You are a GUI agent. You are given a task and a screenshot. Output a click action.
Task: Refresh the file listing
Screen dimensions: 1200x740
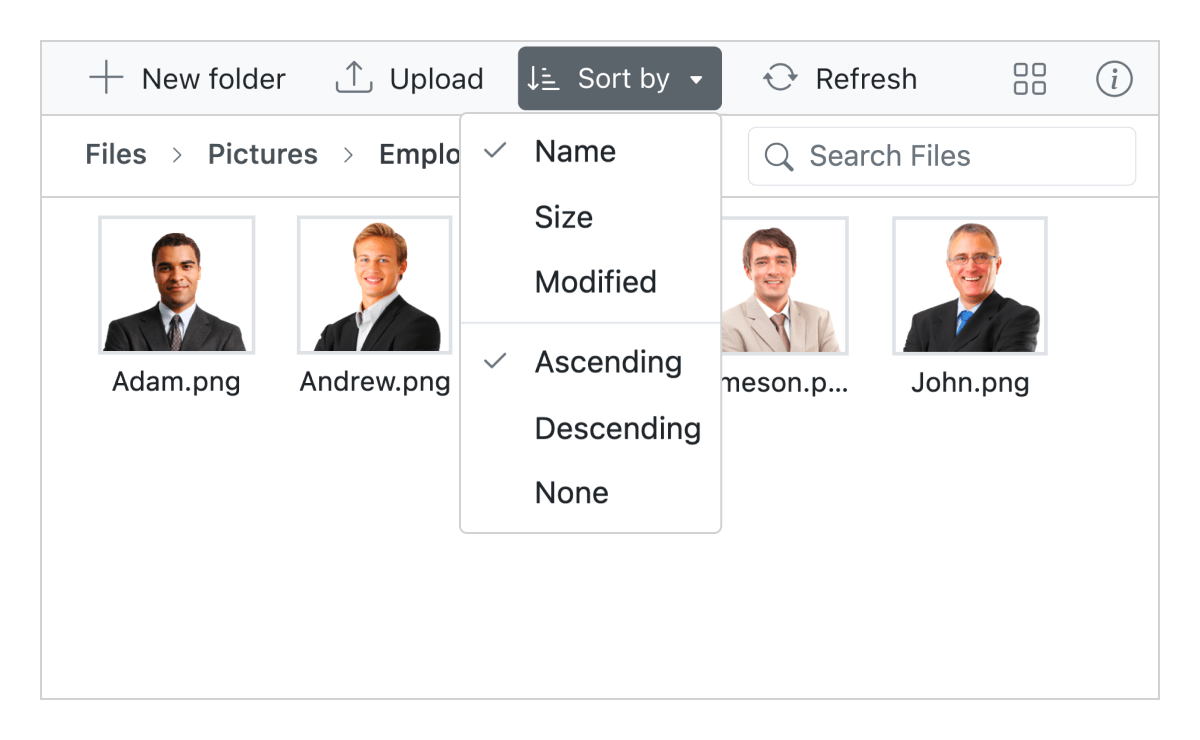coord(840,78)
